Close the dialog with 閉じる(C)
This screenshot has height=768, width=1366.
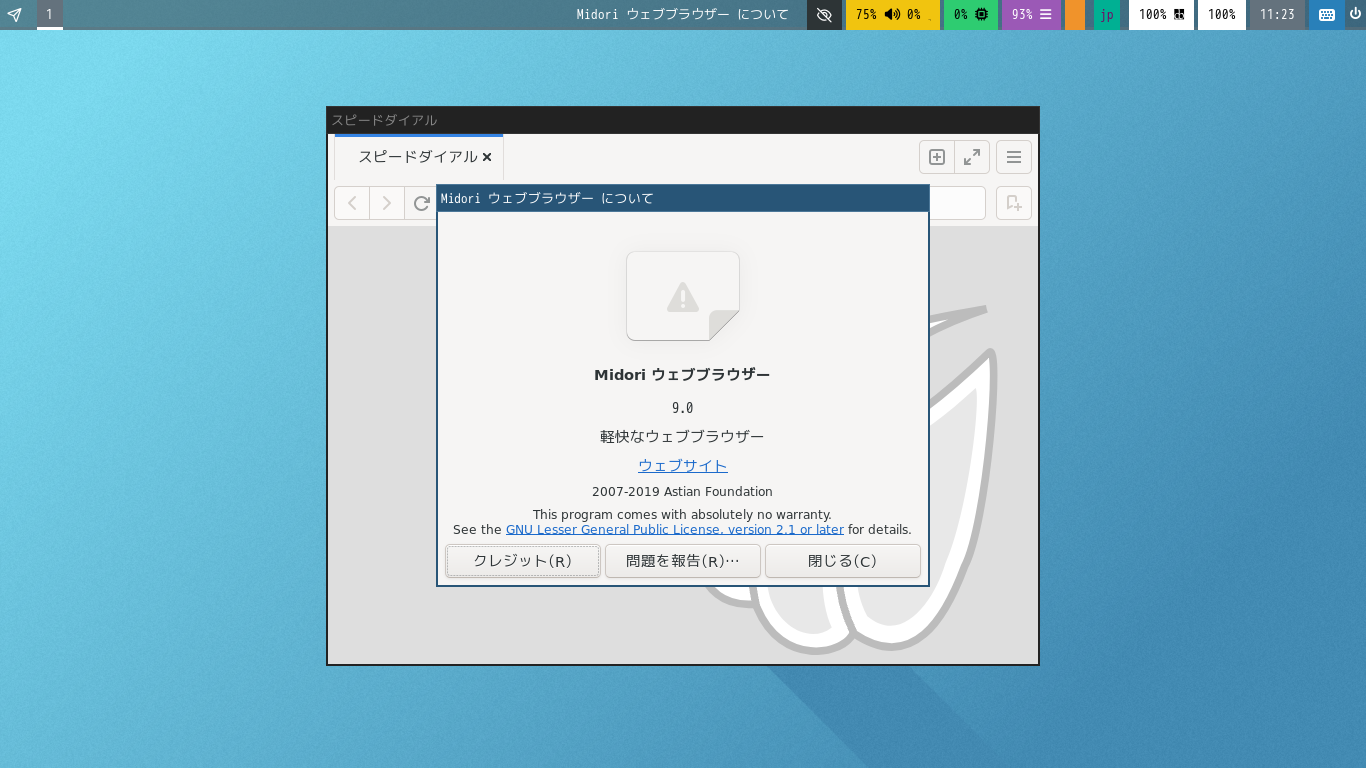click(842, 561)
